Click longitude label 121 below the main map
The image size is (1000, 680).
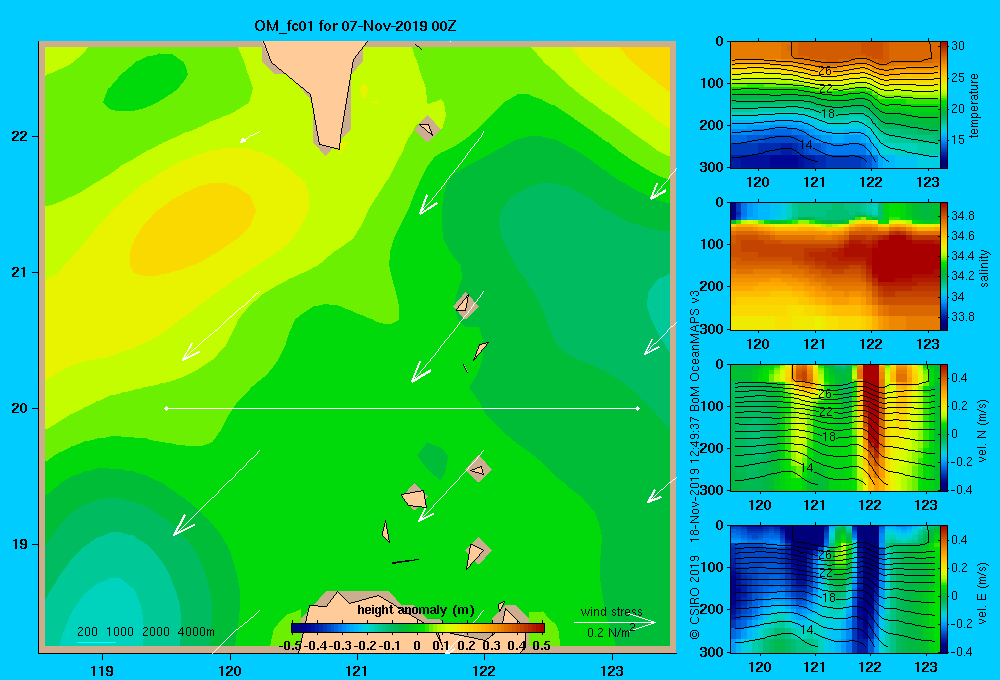coord(357,670)
